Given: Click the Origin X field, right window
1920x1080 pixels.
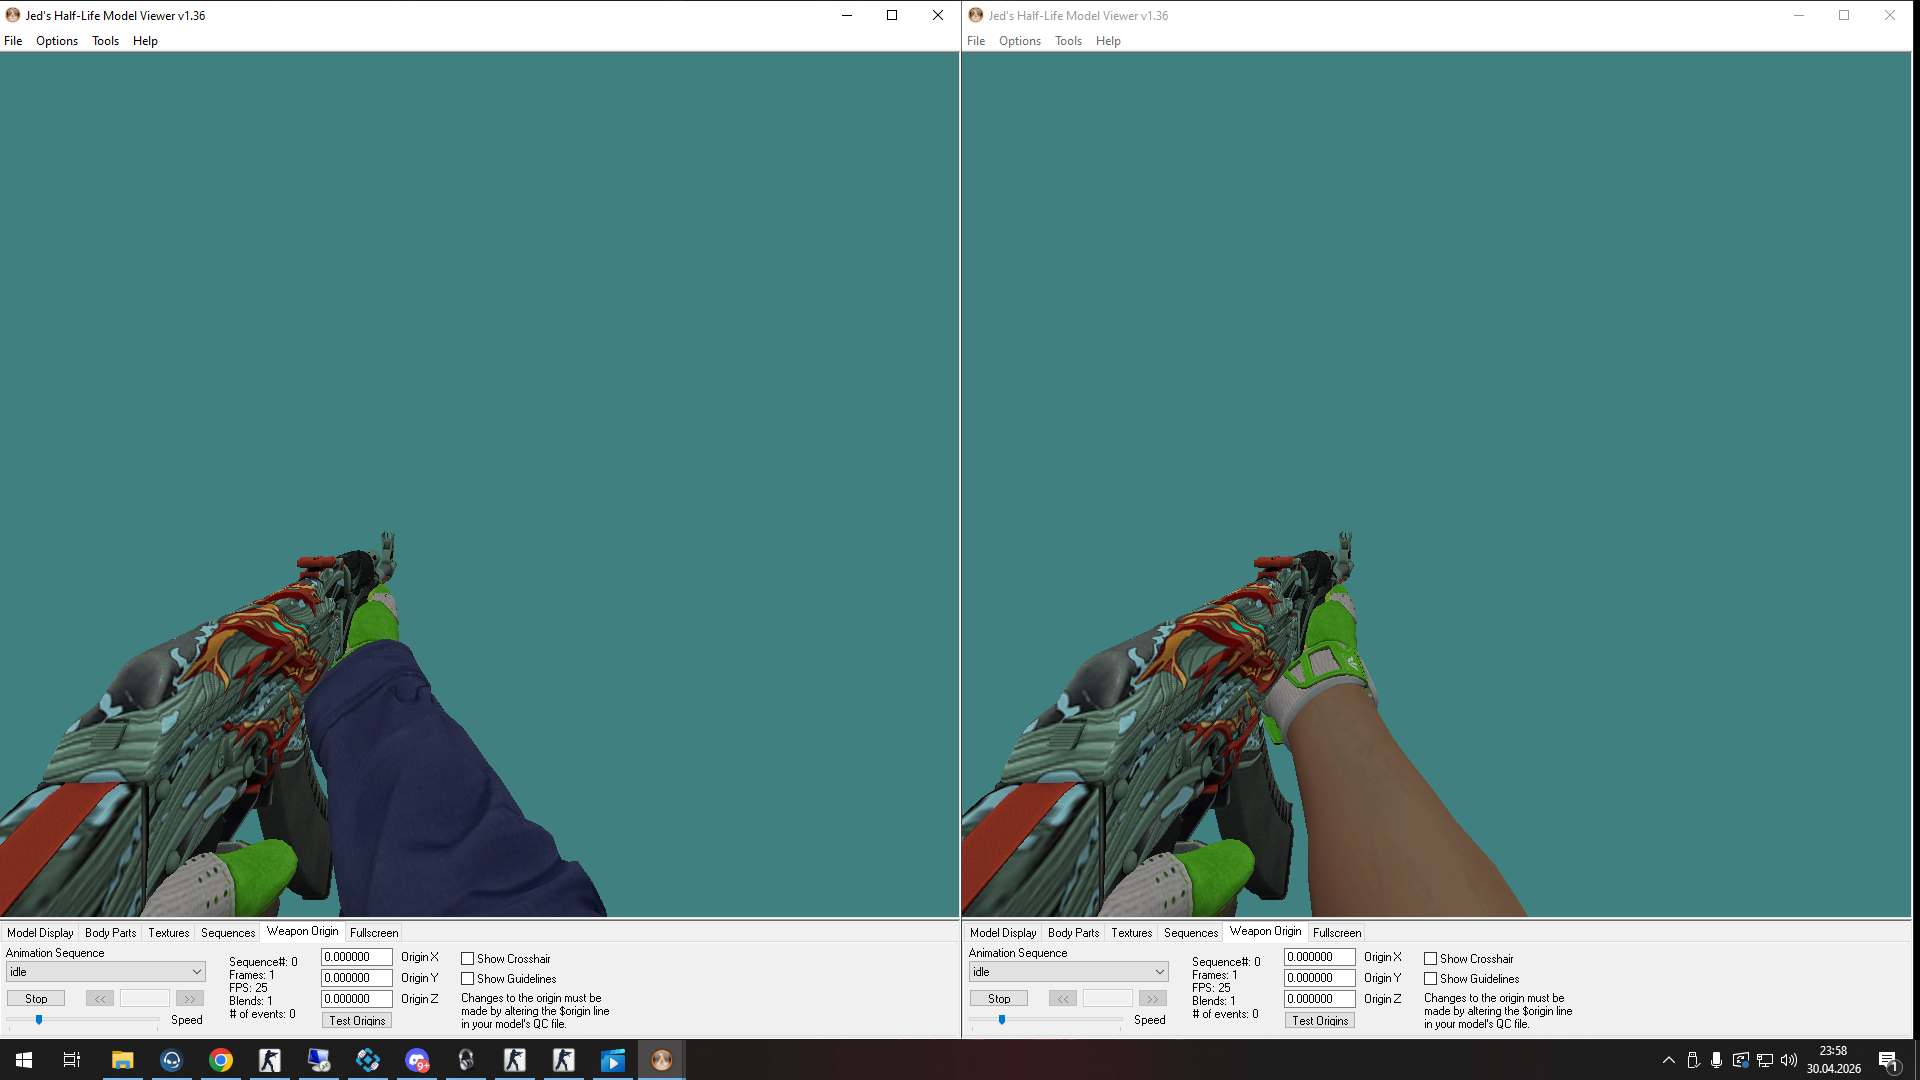Looking at the screenshot, I should click(1320, 958).
